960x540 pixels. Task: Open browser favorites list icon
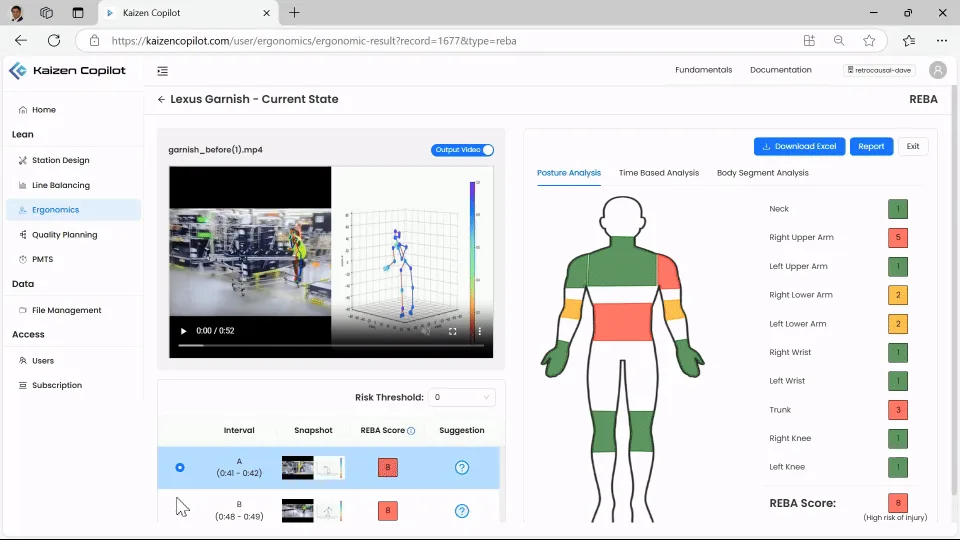tap(909, 40)
